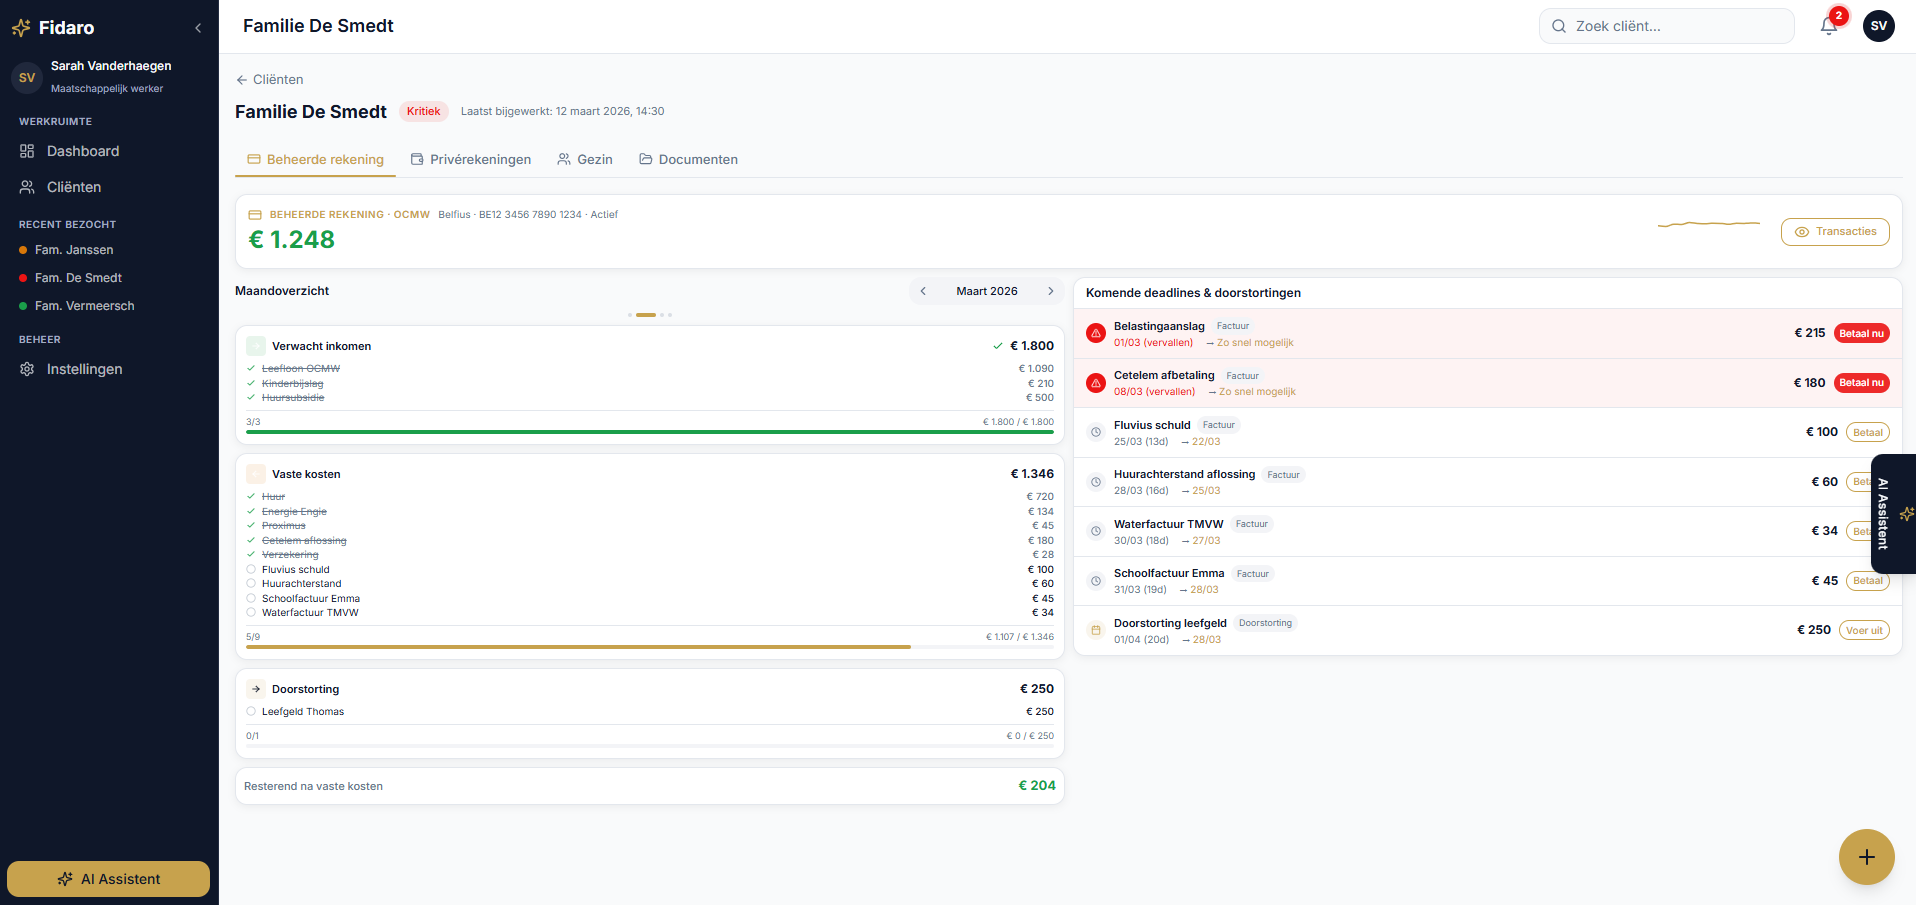Open the SV user avatar menu
Viewport: 1916px width, 905px height.
[1878, 26]
